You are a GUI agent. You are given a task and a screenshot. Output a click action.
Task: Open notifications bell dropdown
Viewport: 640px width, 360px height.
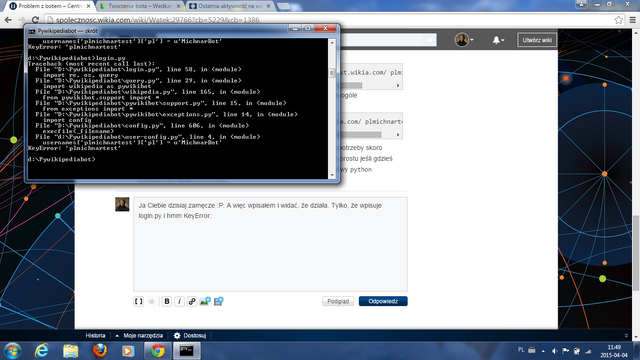[x=498, y=40]
